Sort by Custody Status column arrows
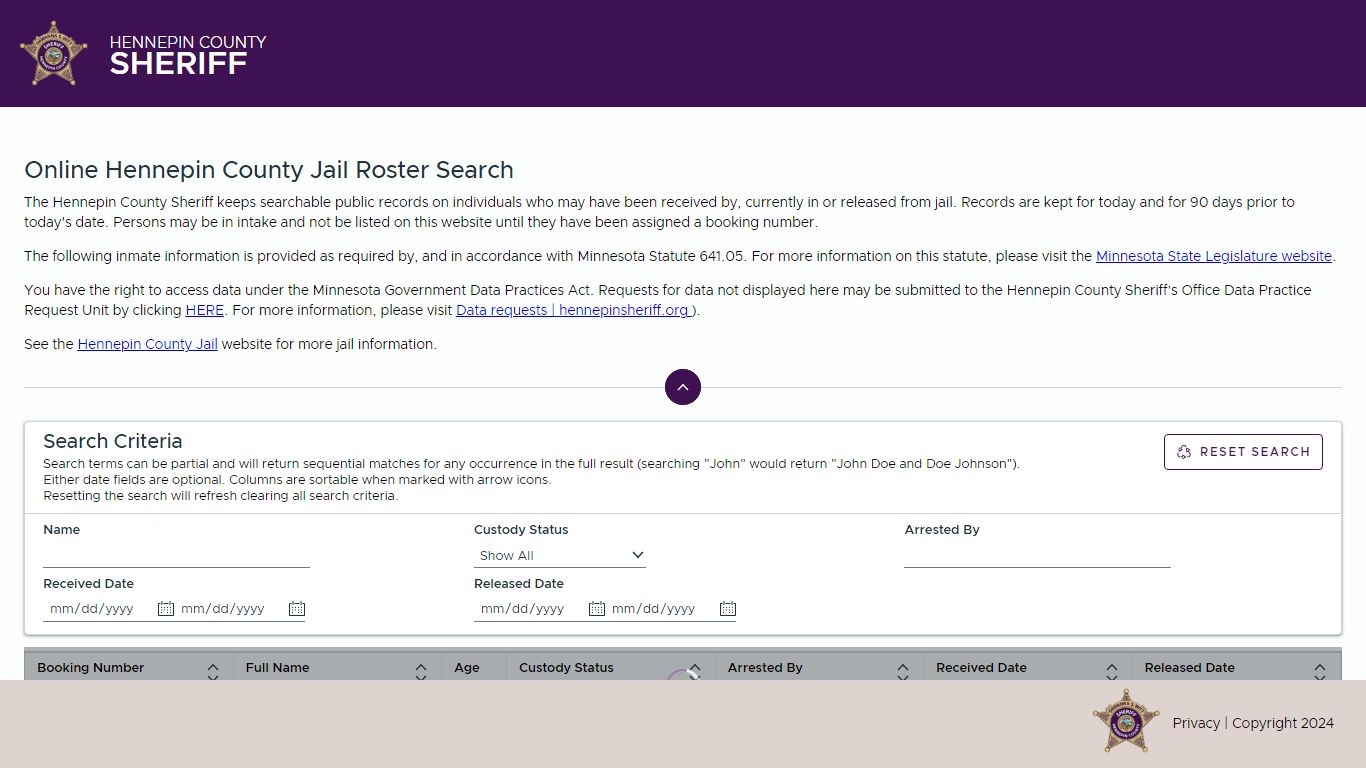The width and height of the screenshot is (1366, 768). pos(695,670)
